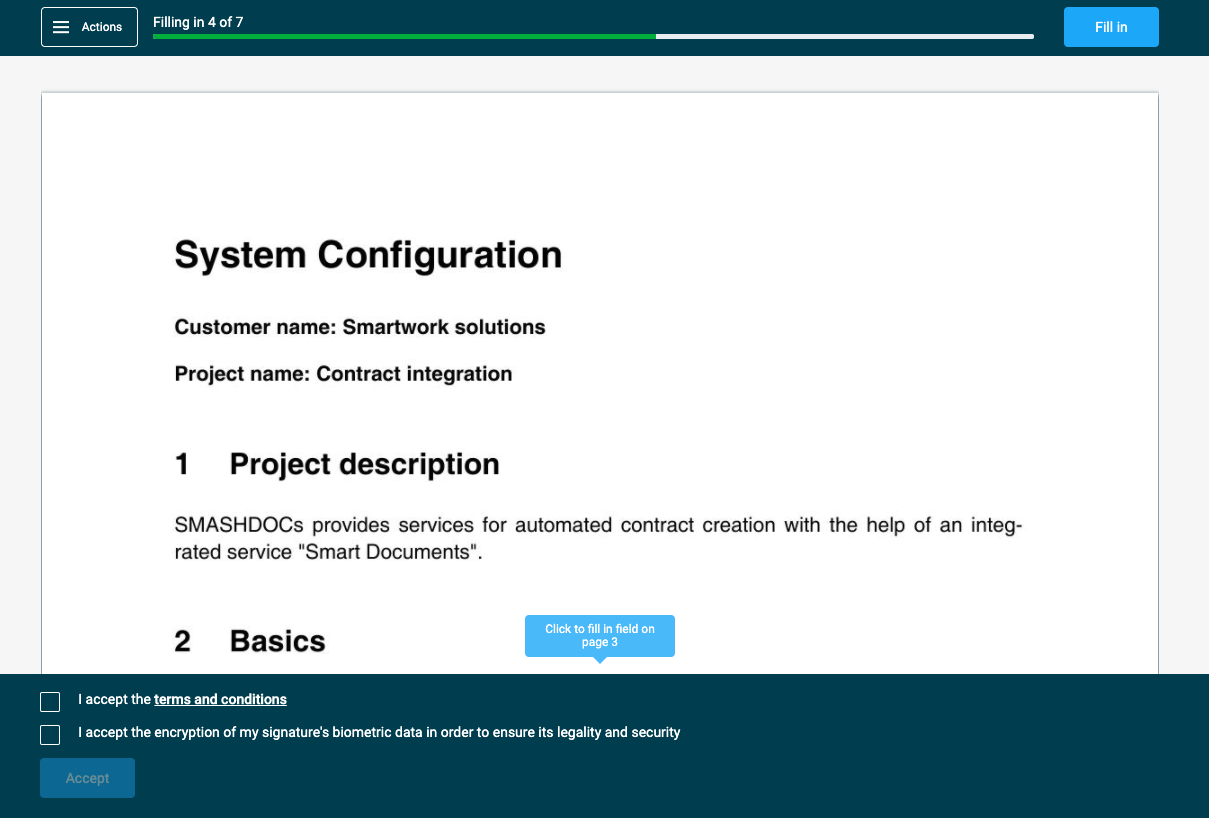Click the '2 Basics' heading
This screenshot has height=818, width=1209.
250,641
